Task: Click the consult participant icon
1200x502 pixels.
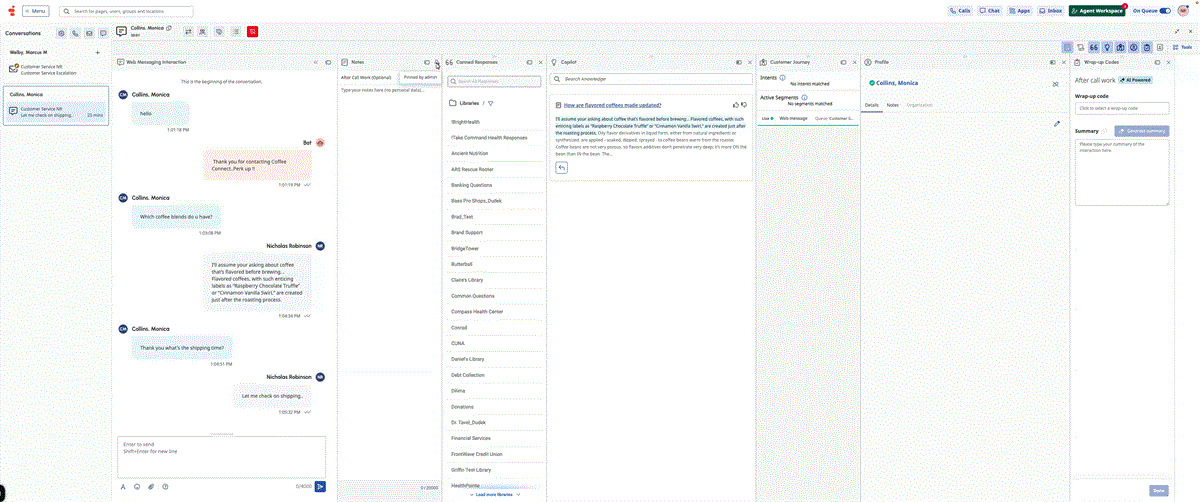Action: pyautogui.click(x=203, y=32)
